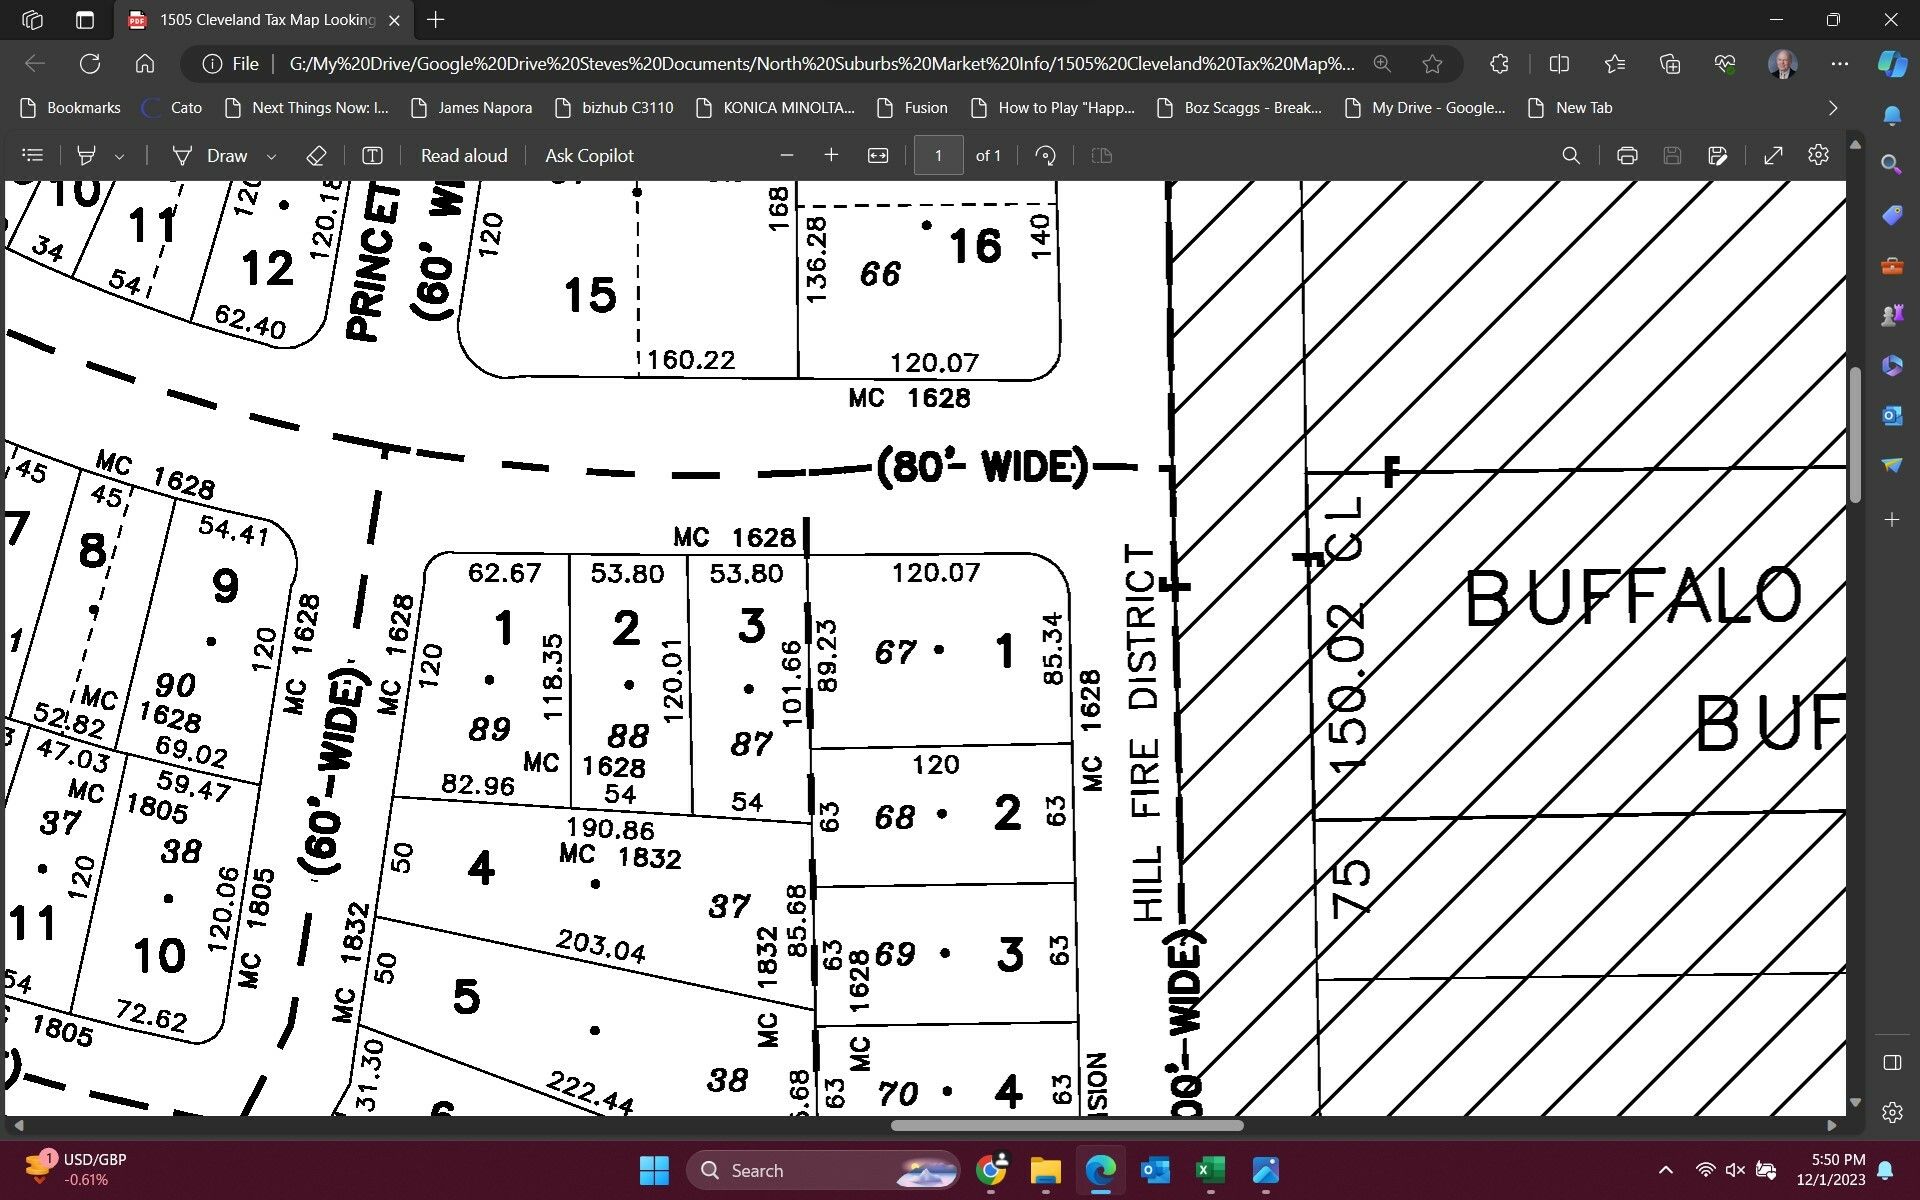1920x1200 pixels.
Task: Expand the Highlight color dropdown arrow
Action: point(120,156)
